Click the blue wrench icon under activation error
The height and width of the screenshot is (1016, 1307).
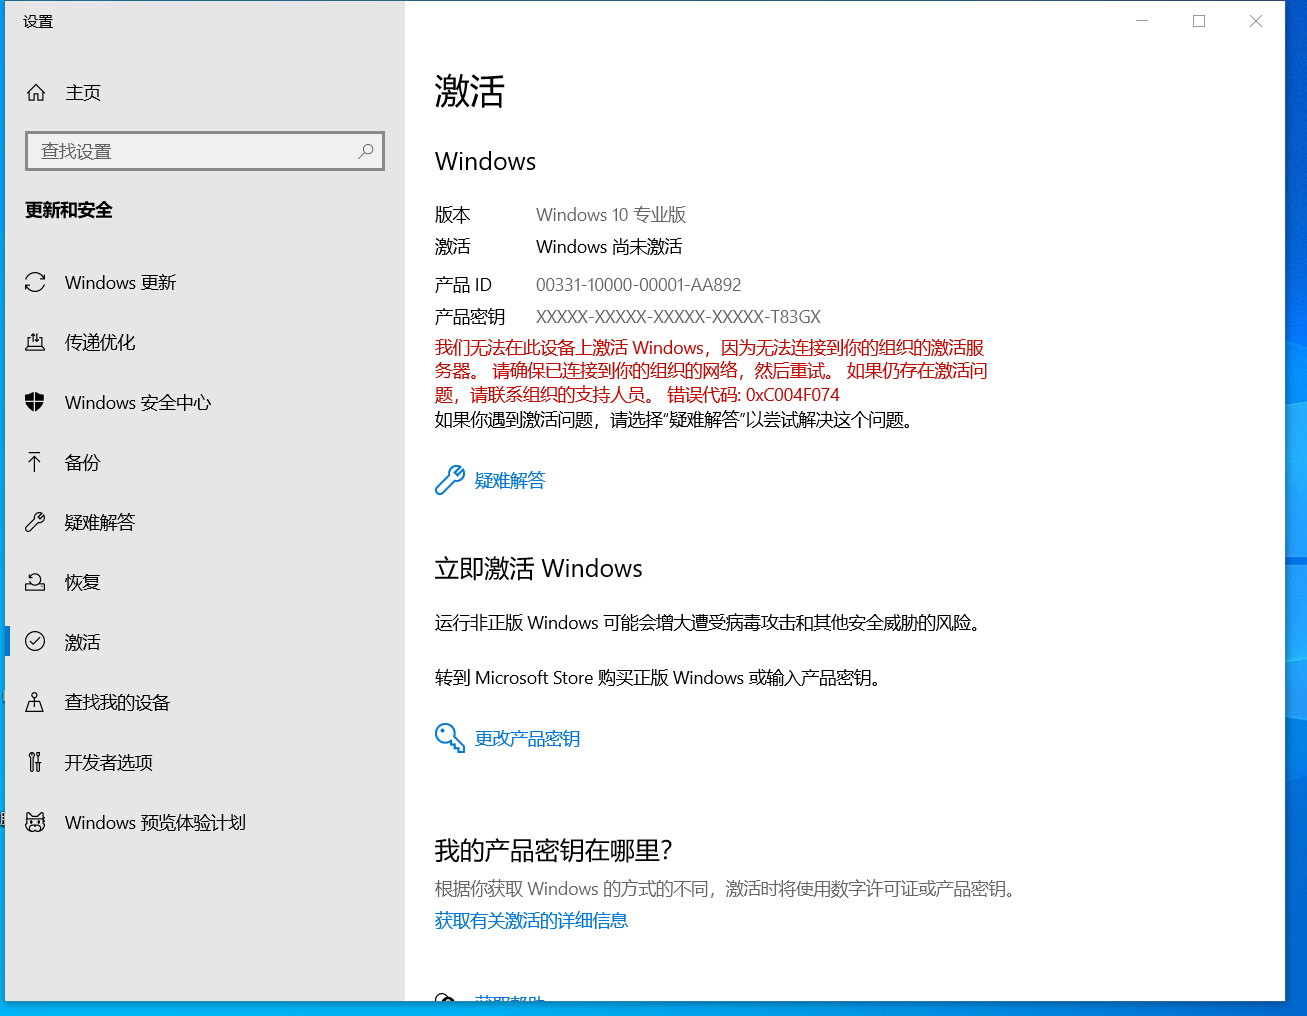(450, 480)
